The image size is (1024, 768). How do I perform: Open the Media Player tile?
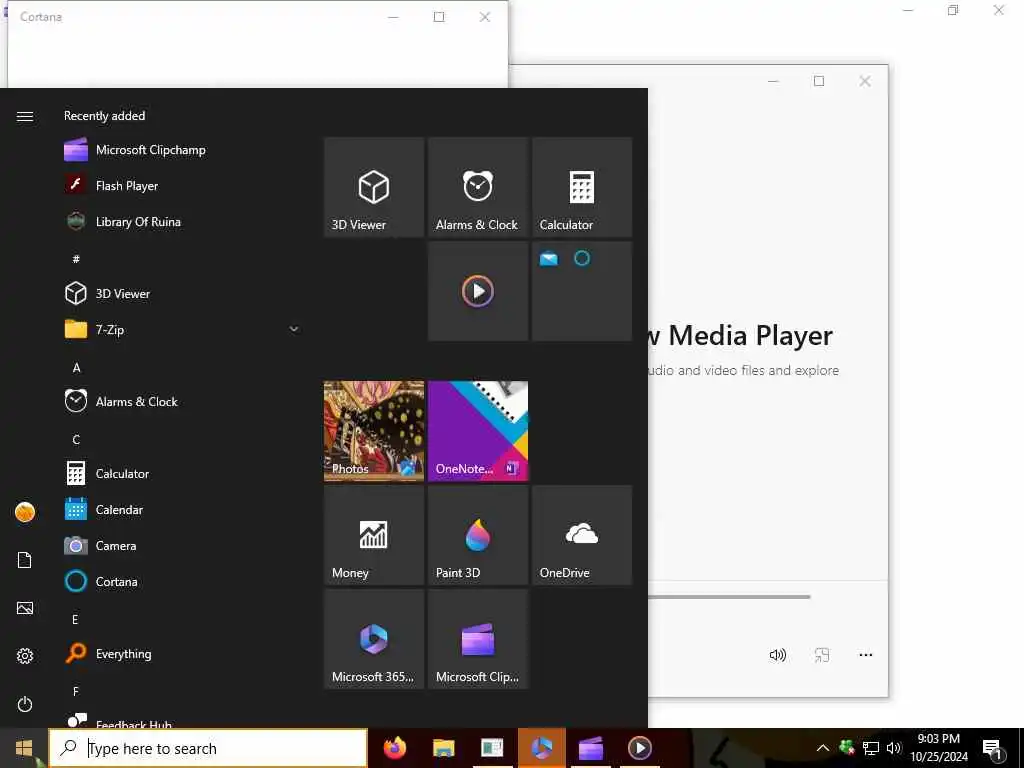[477, 291]
